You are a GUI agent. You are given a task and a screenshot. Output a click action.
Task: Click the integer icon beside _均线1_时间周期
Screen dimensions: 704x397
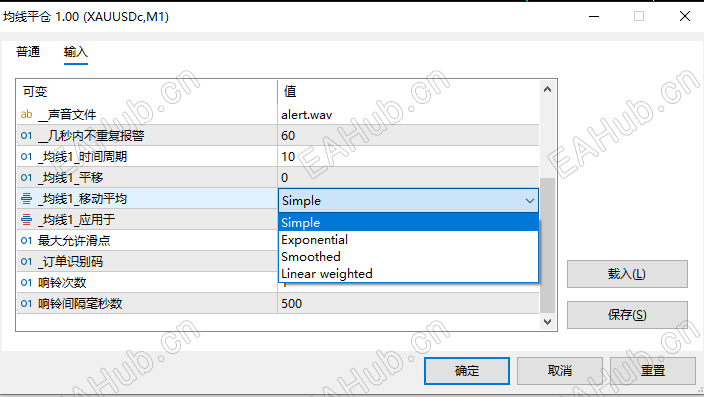[26, 157]
